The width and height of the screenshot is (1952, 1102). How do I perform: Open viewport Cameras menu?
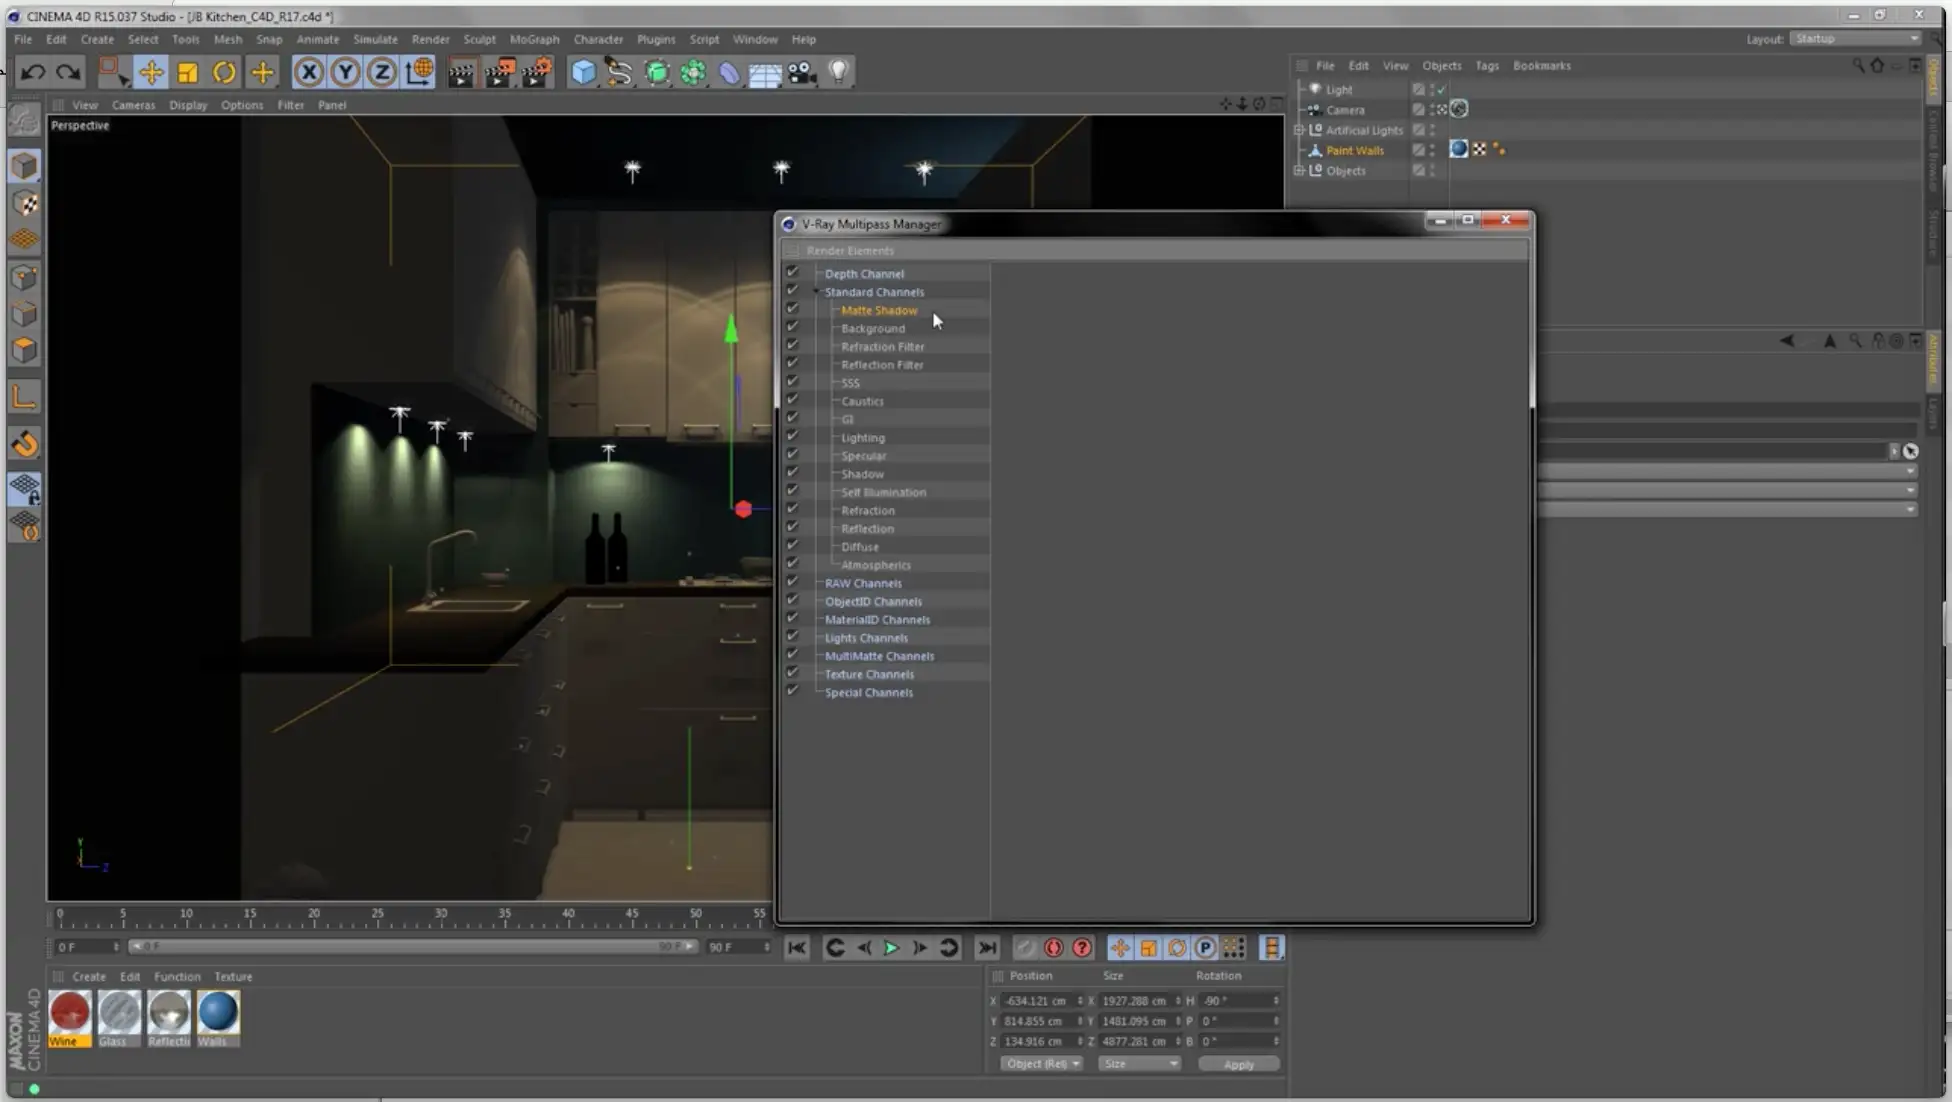pos(133,105)
